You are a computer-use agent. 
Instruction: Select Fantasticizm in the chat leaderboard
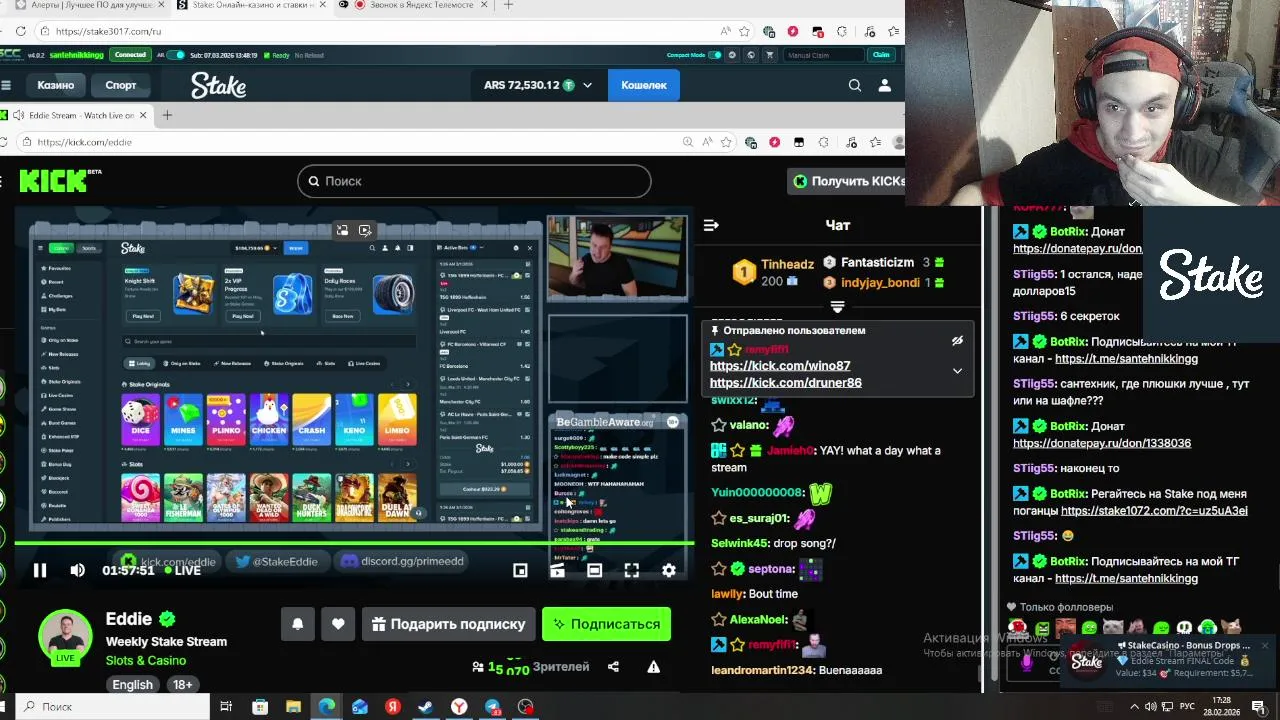tap(877, 262)
